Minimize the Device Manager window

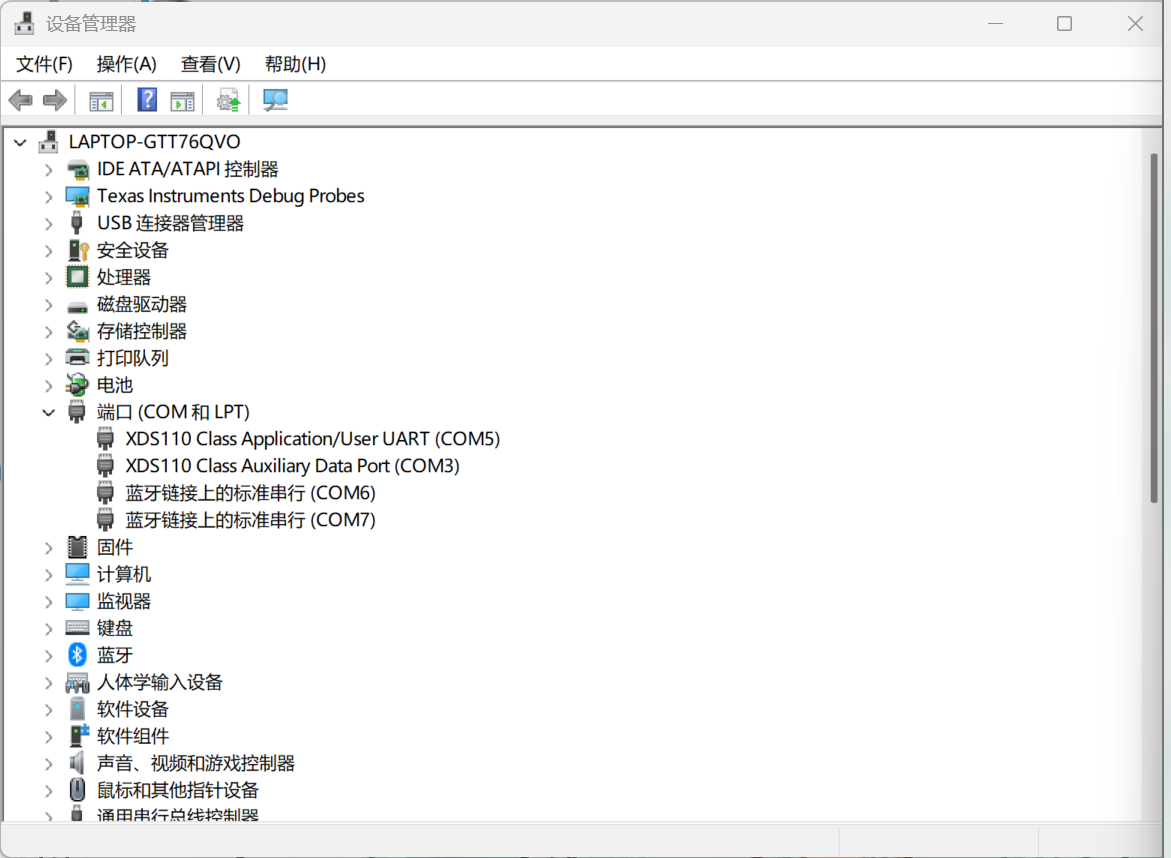(995, 24)
